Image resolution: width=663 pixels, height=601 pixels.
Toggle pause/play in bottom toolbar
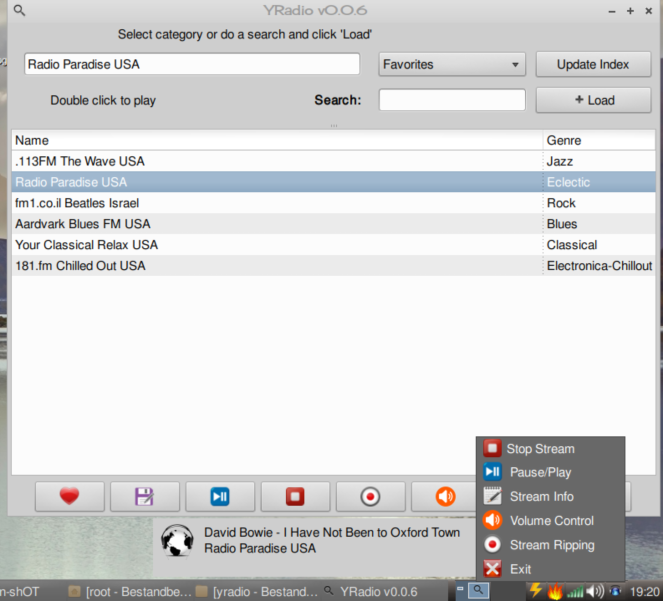click(x=220, y=497)
